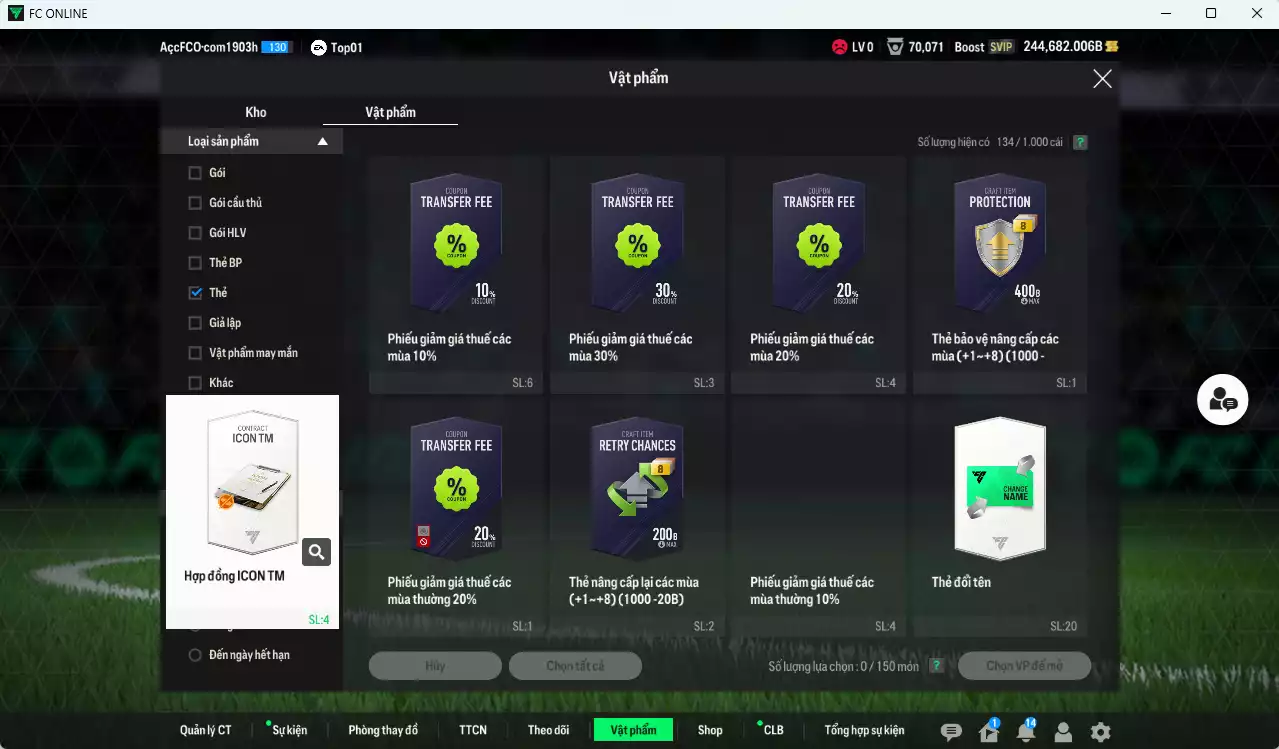The image size is (1279, 749).
Task: Click the quantity label SL:6
Action: pyautogui.click(x=522, y=383)
